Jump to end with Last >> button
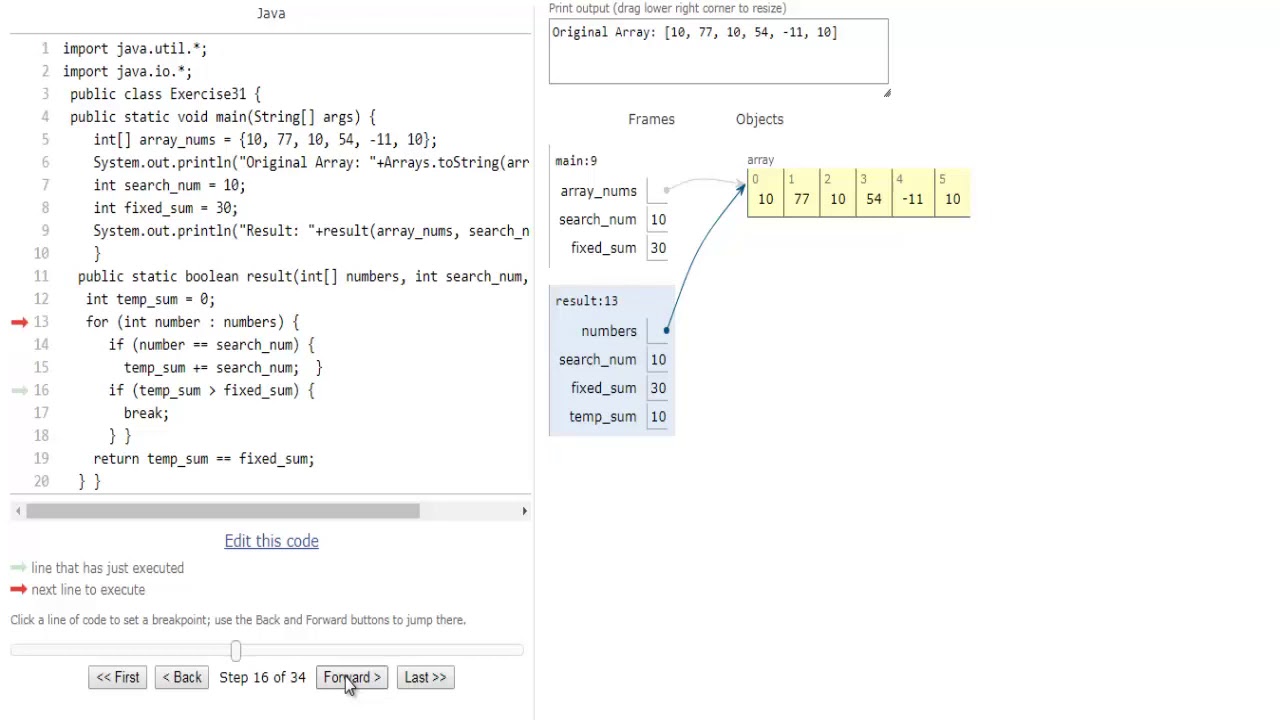The image size is (1280, 720). tap(425, 677)
